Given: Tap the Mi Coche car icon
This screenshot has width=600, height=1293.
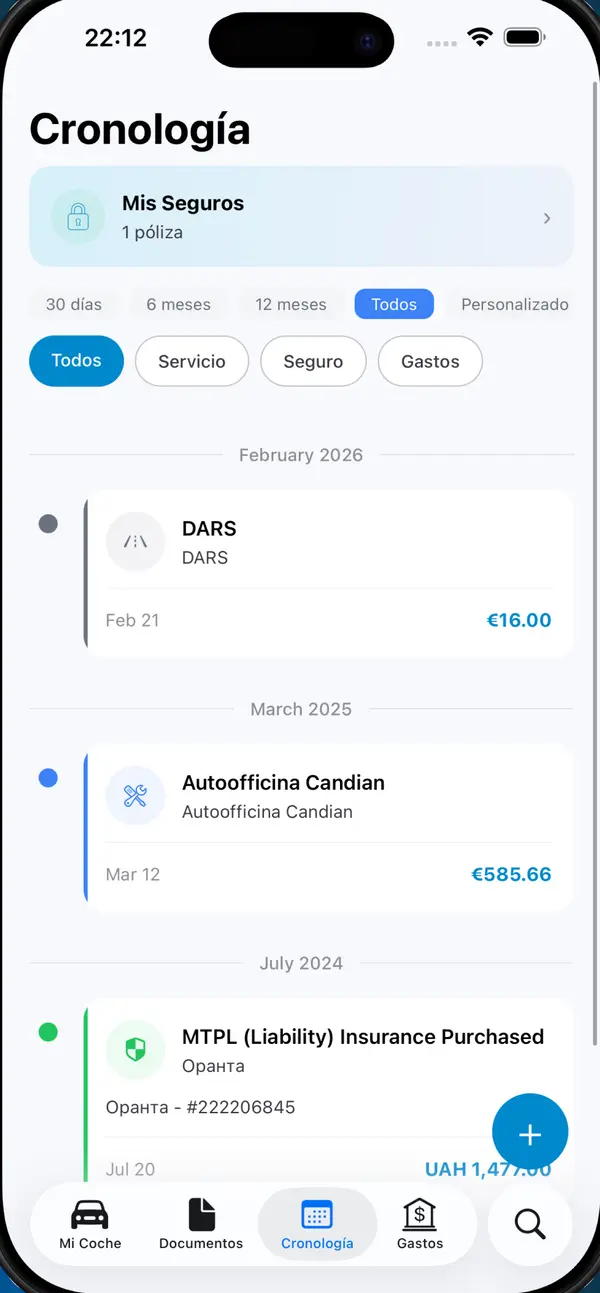Looking at the screenshot, I should point(90,1214).
